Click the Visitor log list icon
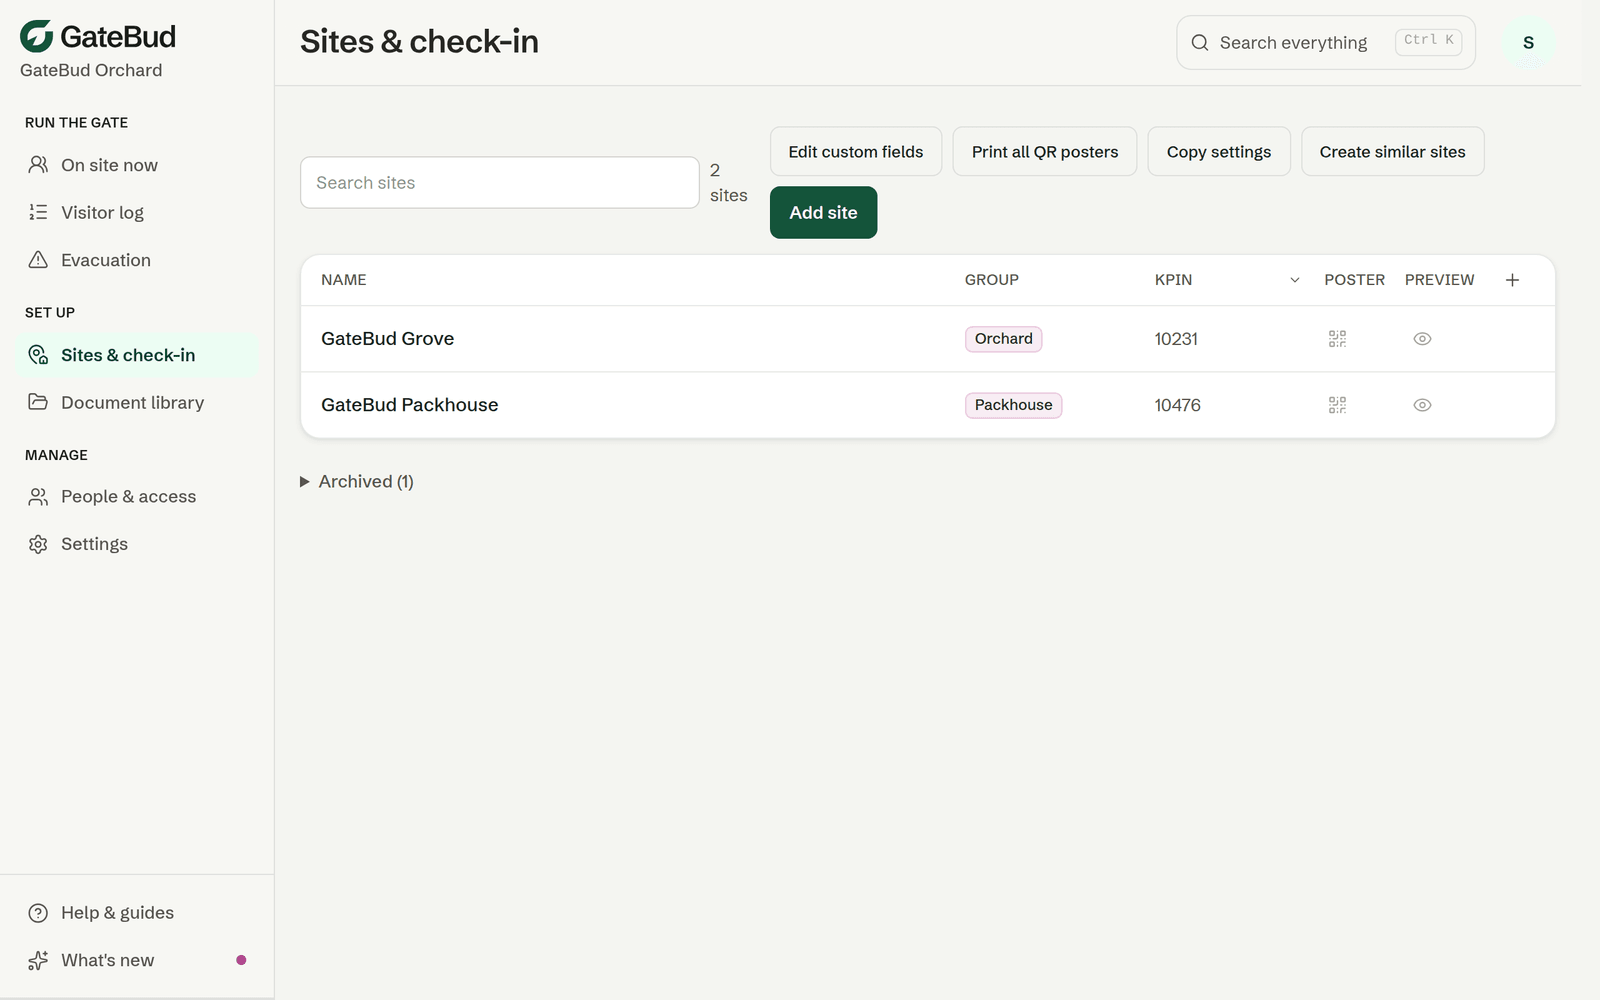Screen dimensions: 1600x1000 (38, 212)
